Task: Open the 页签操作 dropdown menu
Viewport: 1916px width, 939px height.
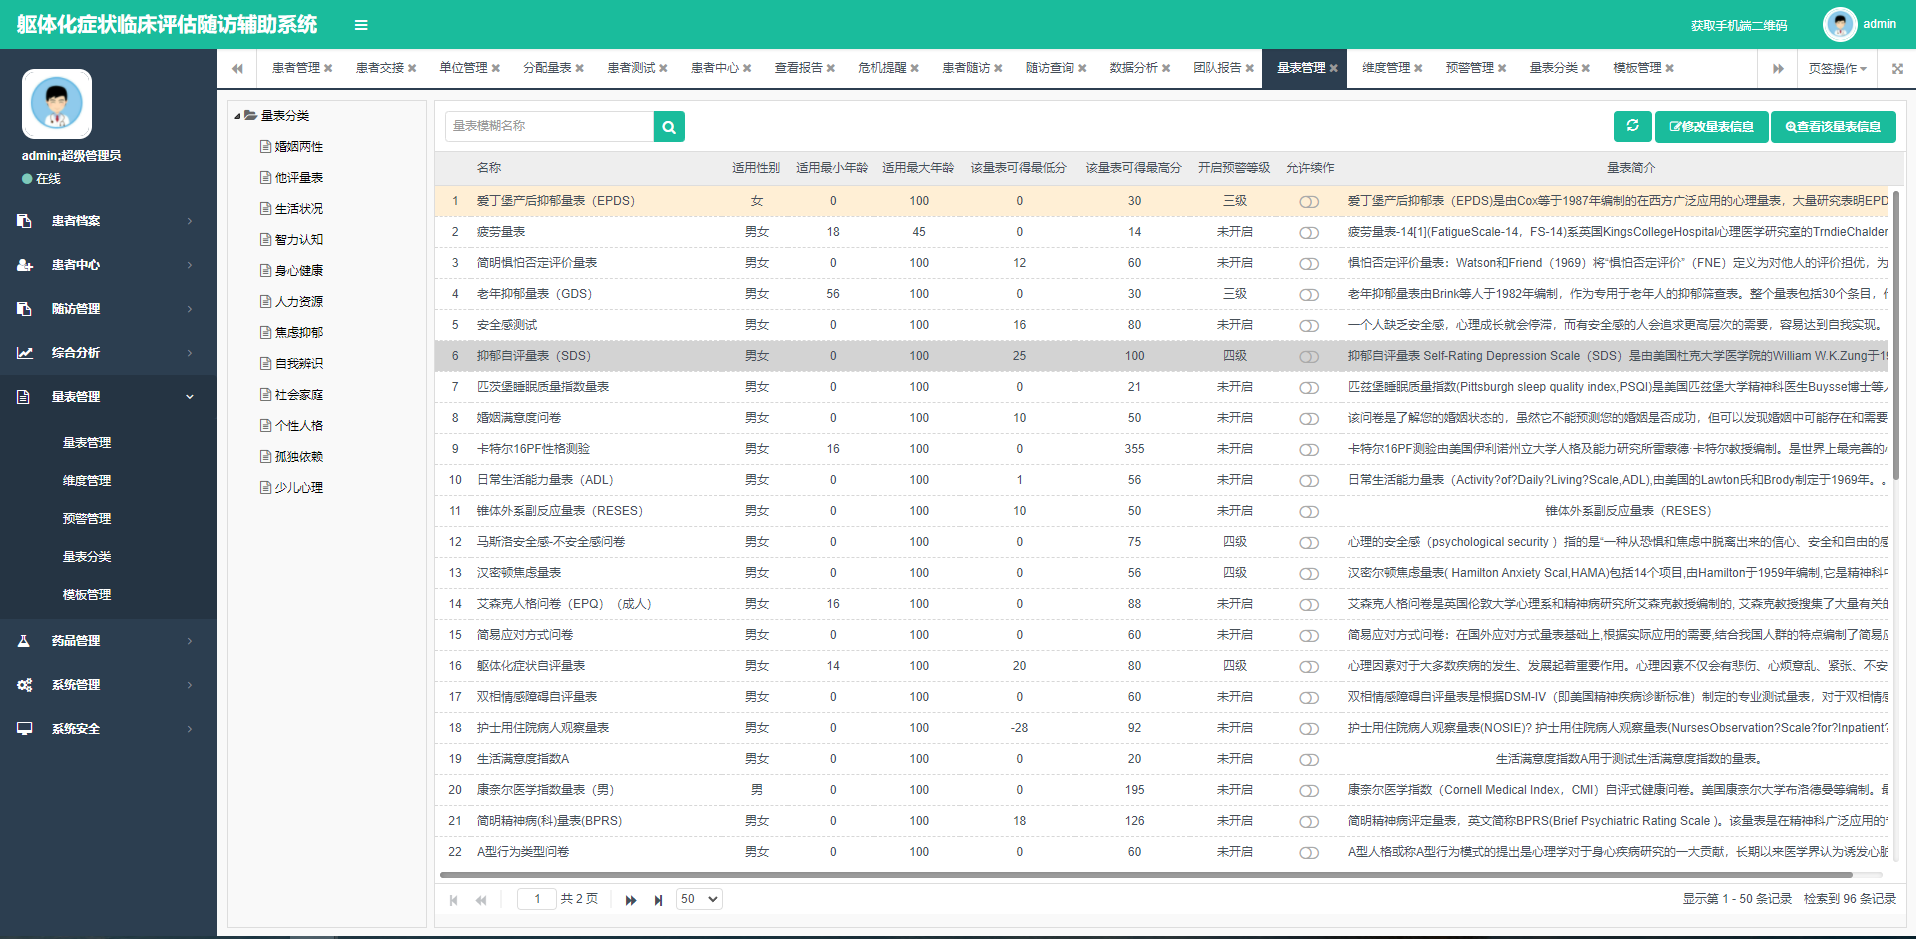Action: pos(1837,68)
